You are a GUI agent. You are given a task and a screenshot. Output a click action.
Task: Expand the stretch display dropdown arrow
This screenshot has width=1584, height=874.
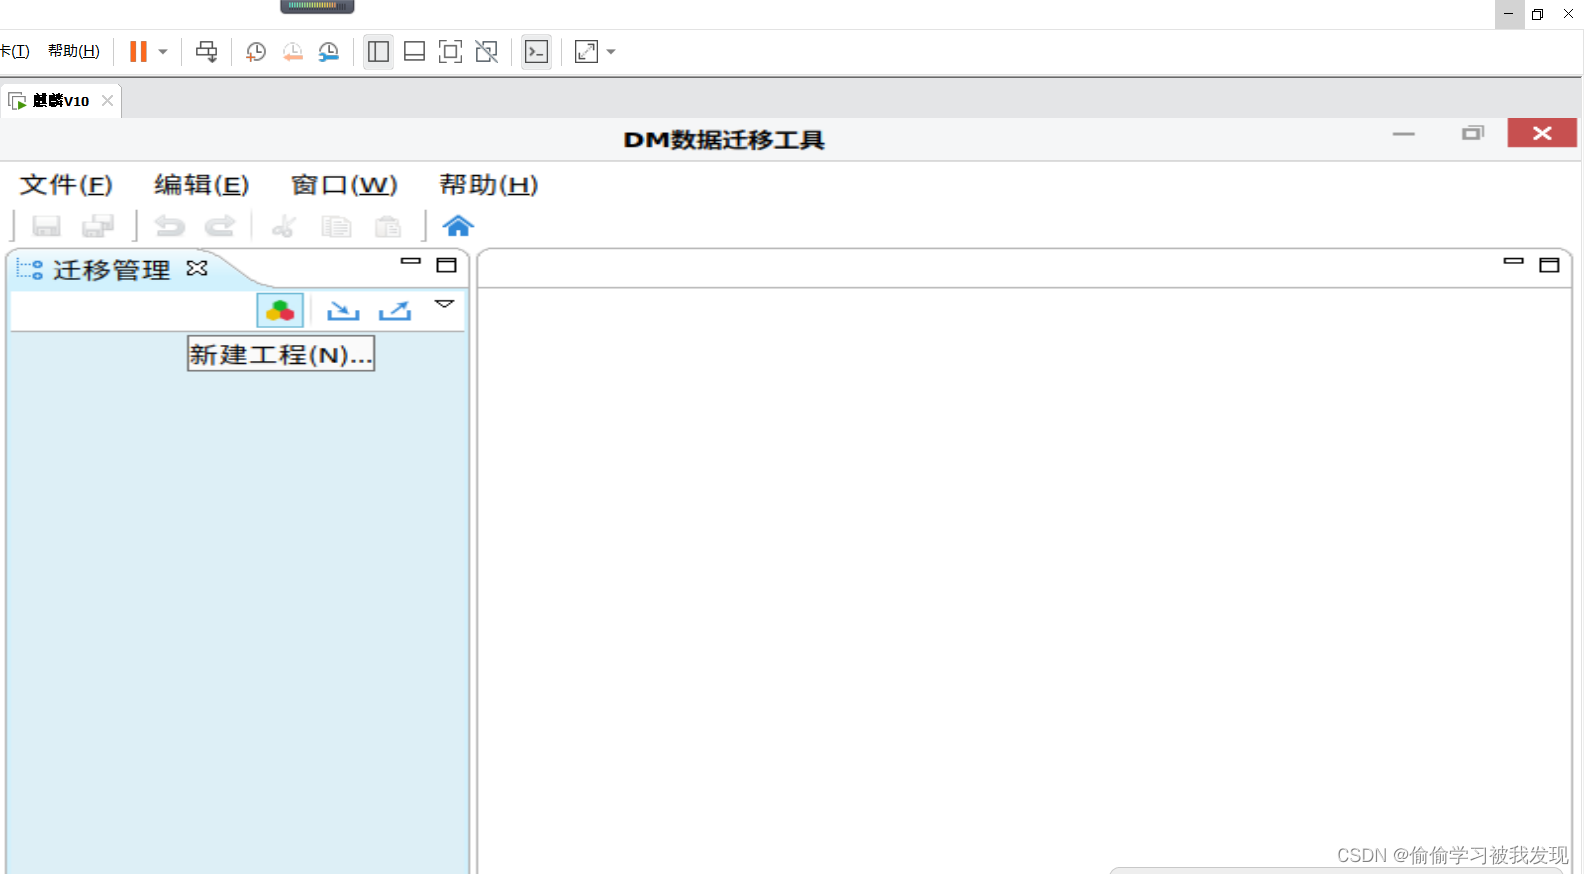[x=611, y=52]
